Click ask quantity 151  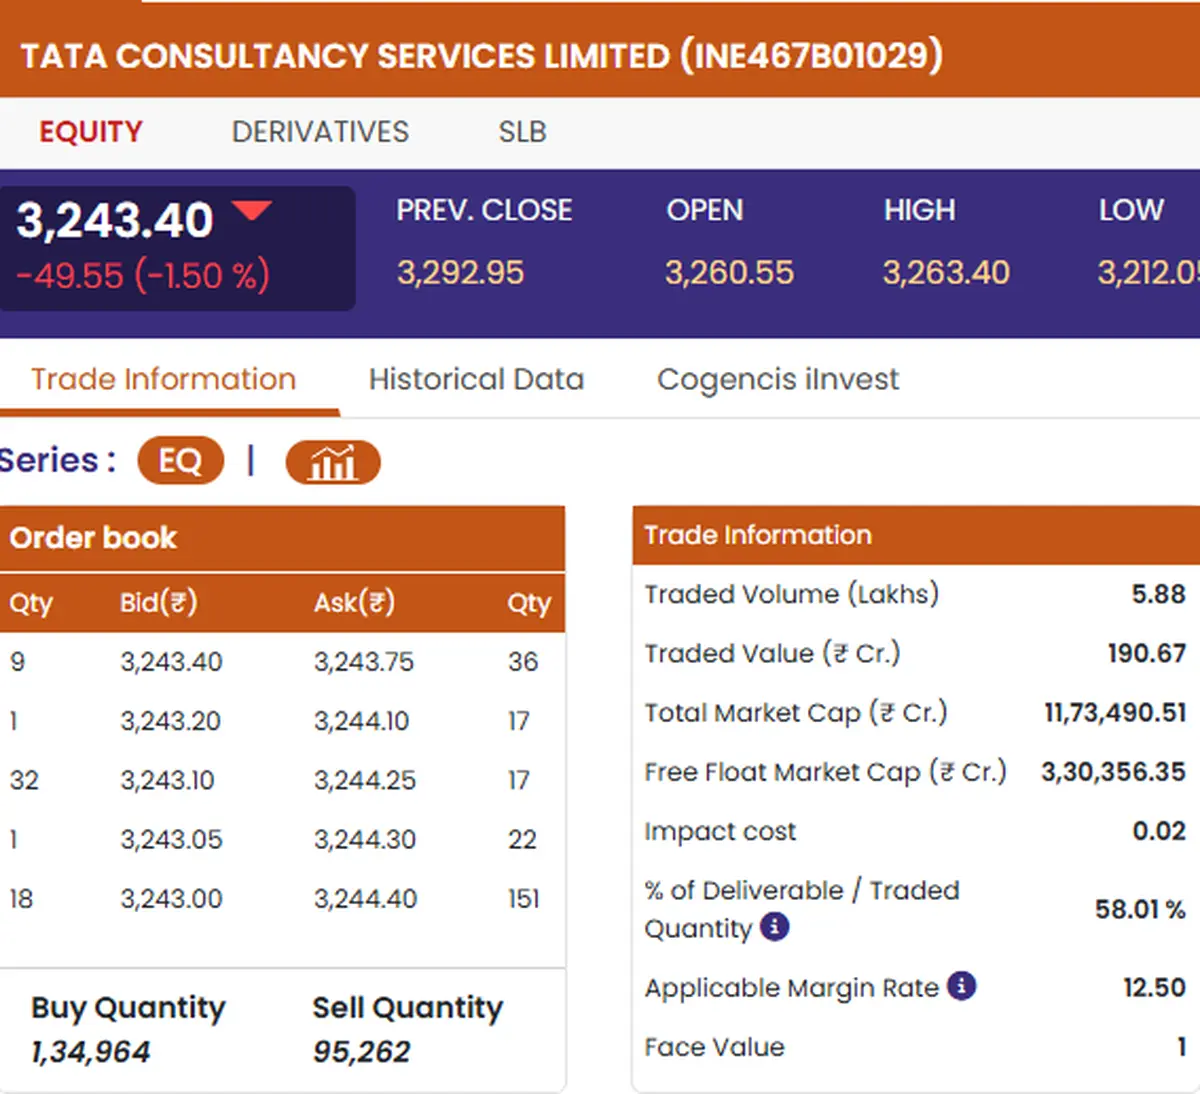(524, 899)
